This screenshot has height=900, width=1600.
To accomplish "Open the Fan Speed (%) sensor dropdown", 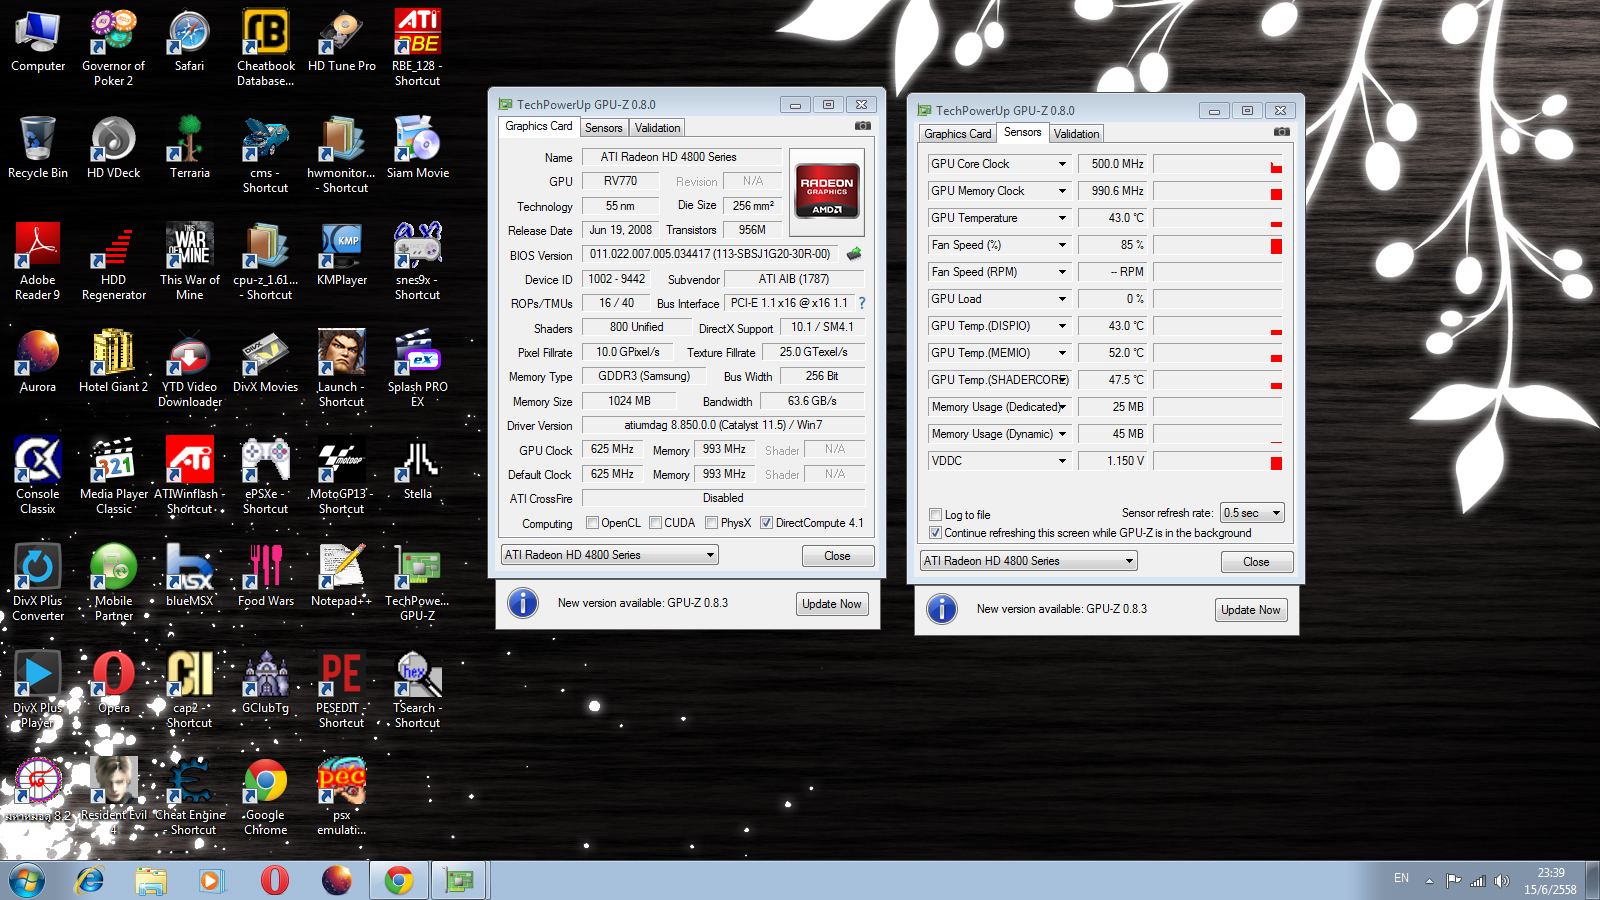I will pos(1062,245).
